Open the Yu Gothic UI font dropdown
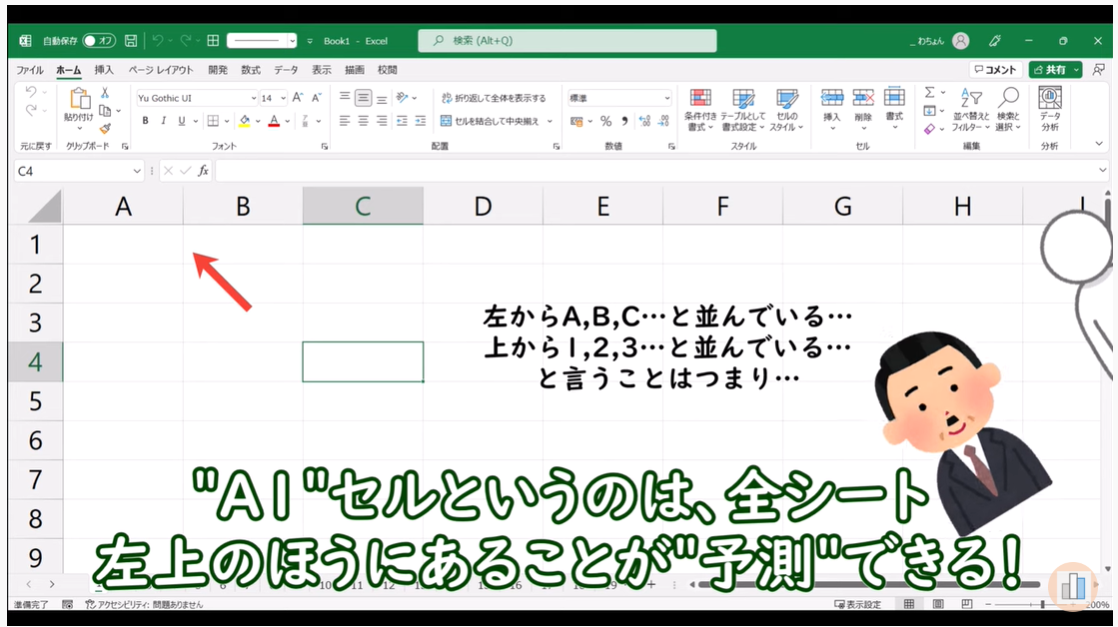1118x627 pixels. (254, 98)
